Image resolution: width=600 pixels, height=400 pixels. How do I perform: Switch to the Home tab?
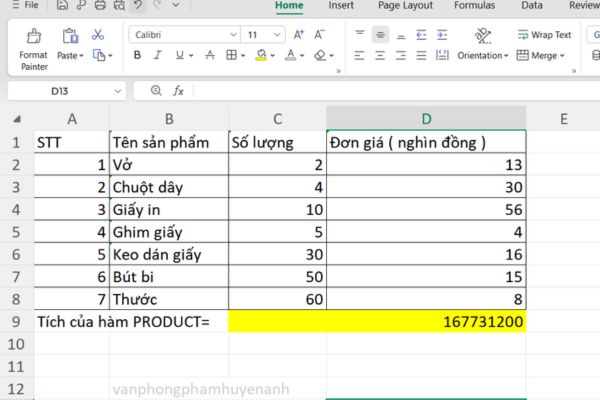pos(289,5)
